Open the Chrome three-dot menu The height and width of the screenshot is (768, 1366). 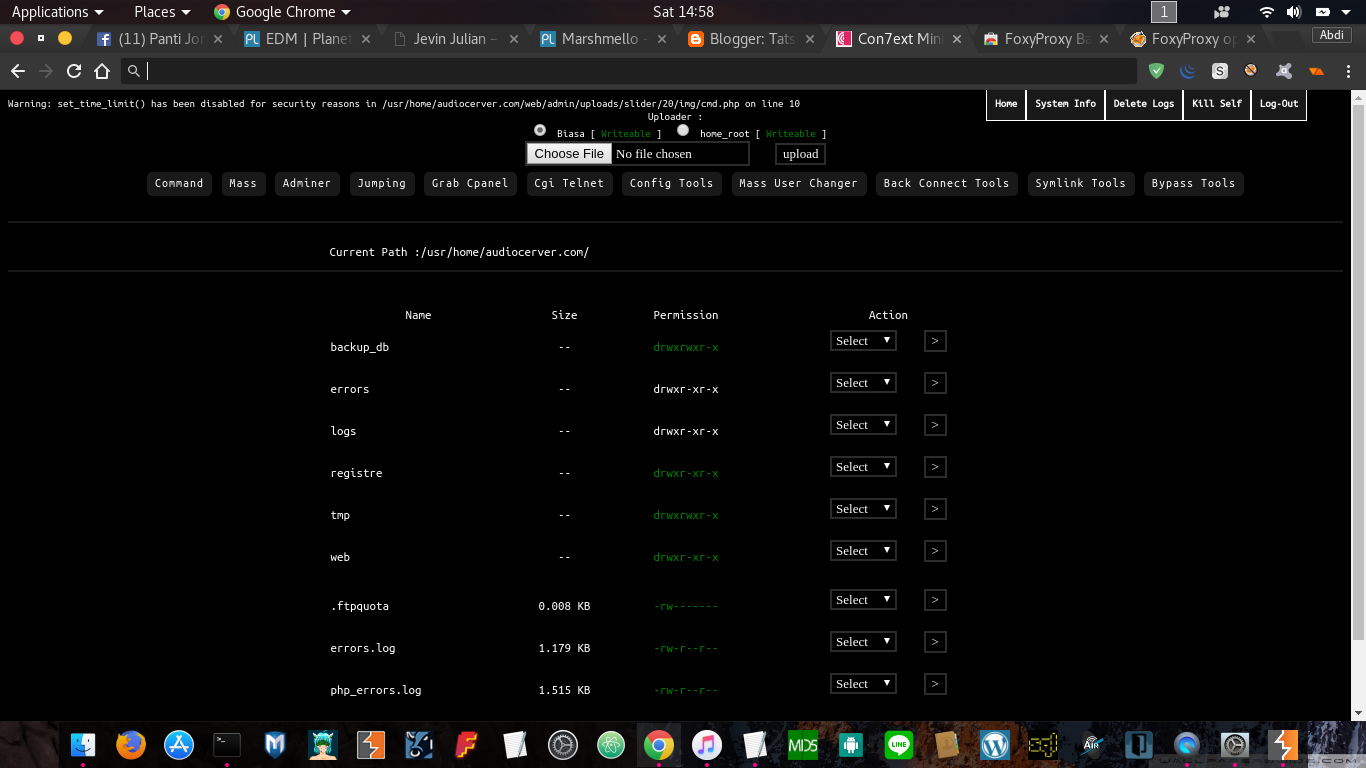pos(1347,71)
